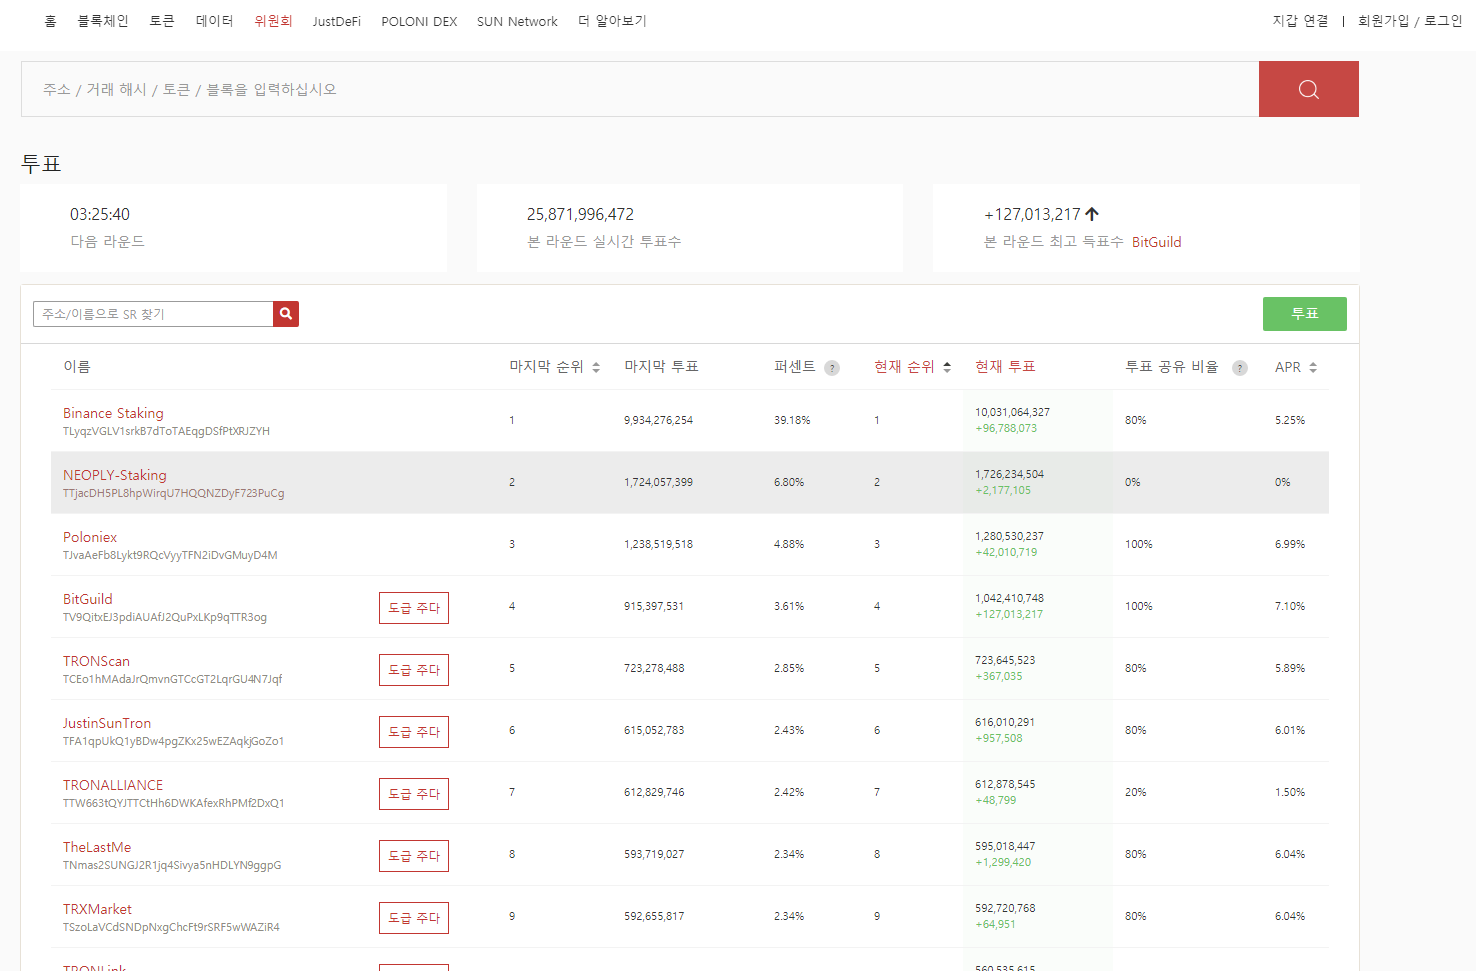Click the small SR search magnifier icon
This screenshot has height=971, width=1476.
coord(286,314)
